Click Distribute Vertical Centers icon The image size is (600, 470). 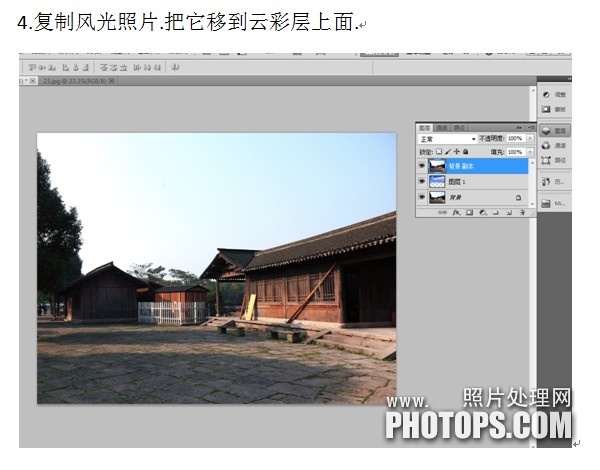click(x=114, y=68)
